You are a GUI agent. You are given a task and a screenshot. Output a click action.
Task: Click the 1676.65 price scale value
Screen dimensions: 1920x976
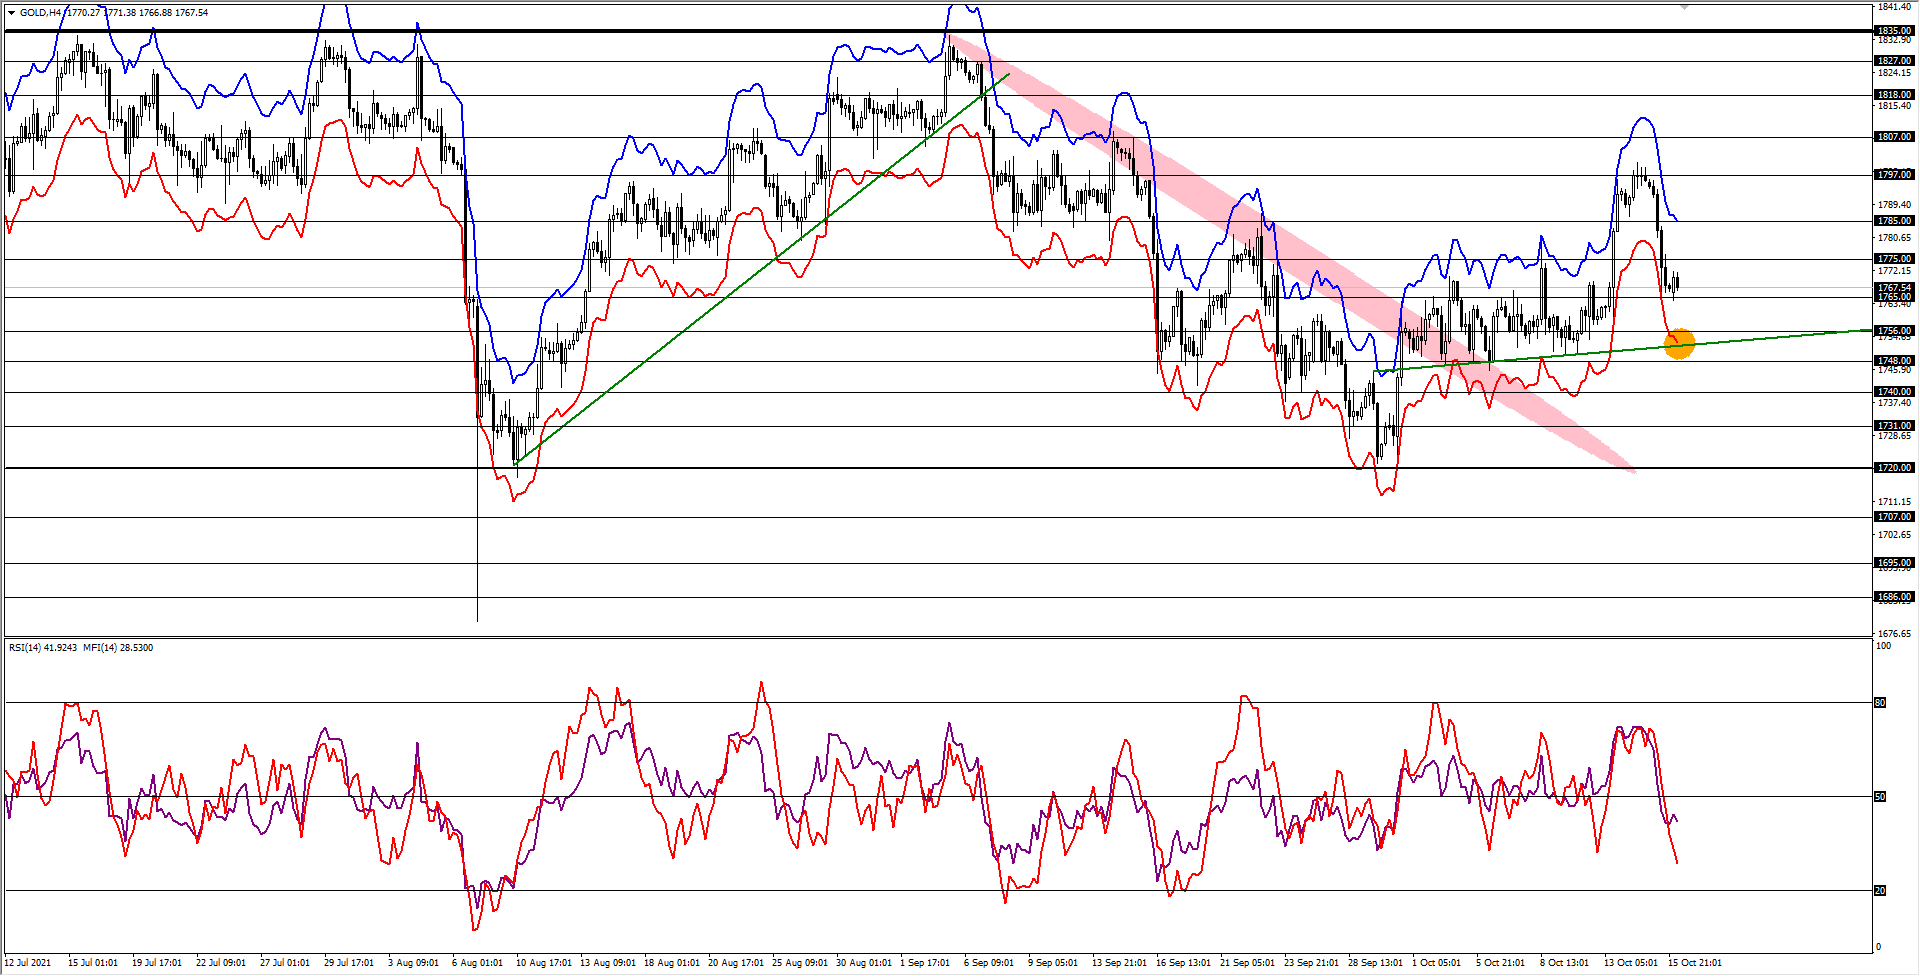(x=1894, y=634)
